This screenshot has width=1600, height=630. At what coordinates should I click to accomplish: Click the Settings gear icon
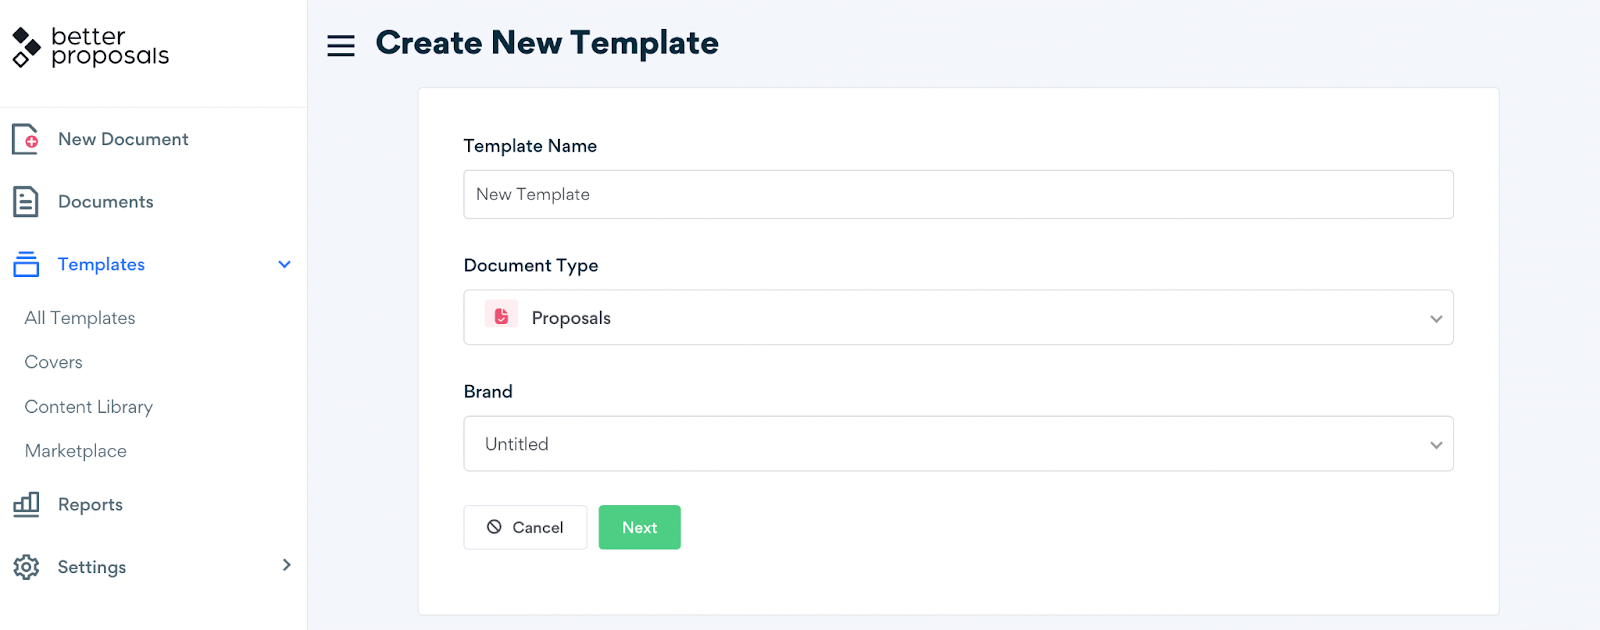(x=26, y=567)
